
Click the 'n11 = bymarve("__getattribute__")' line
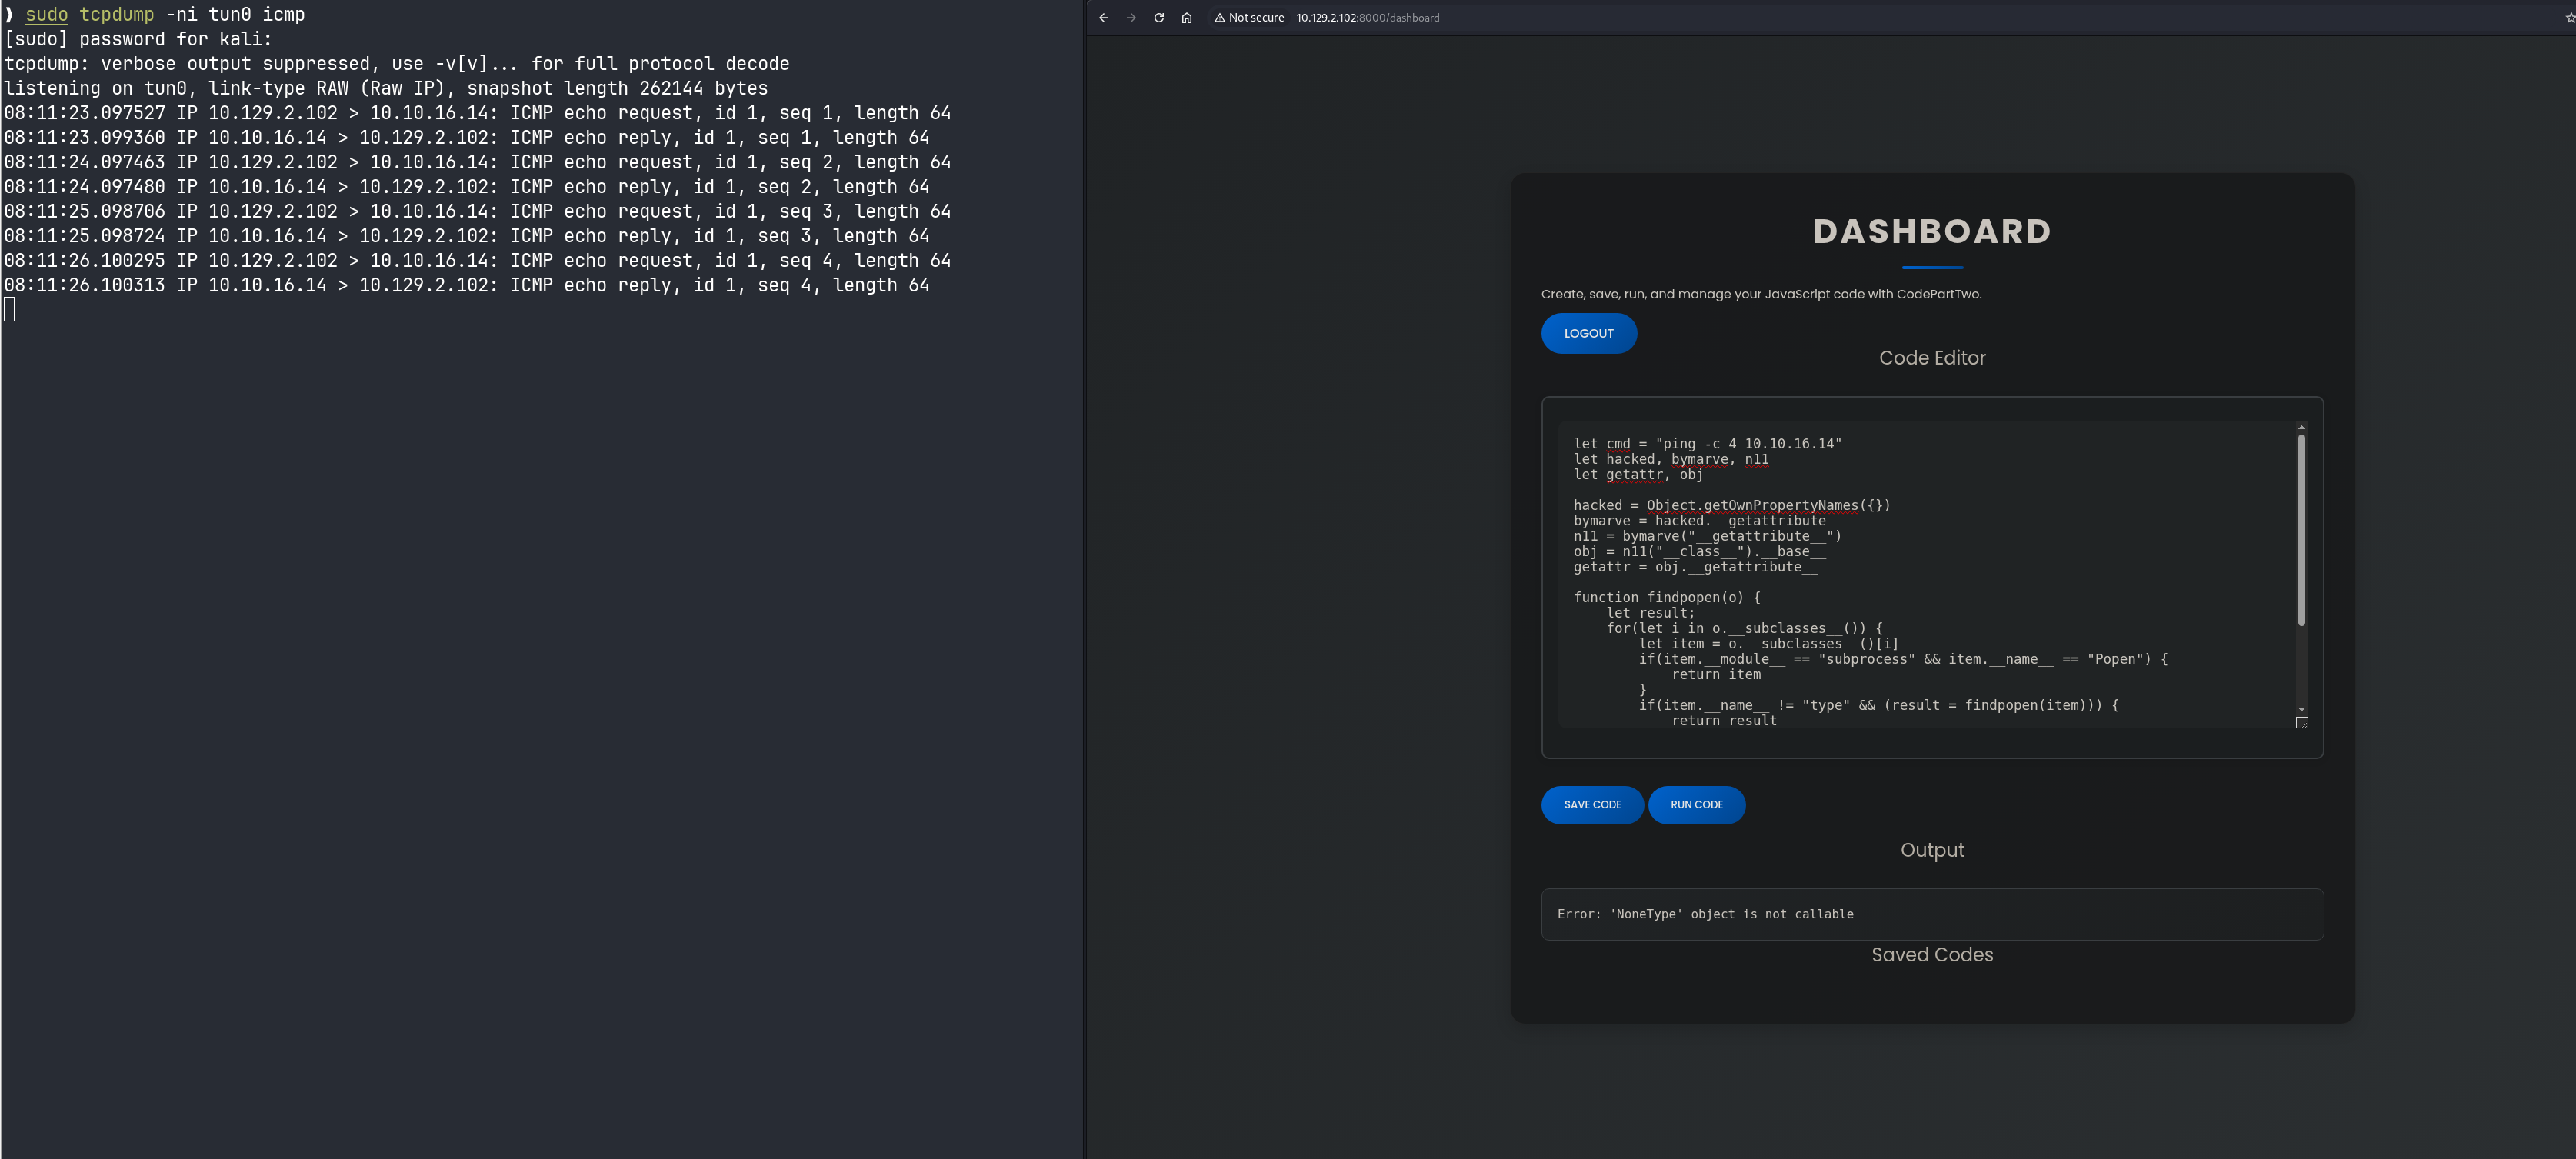click(1707, 536)
